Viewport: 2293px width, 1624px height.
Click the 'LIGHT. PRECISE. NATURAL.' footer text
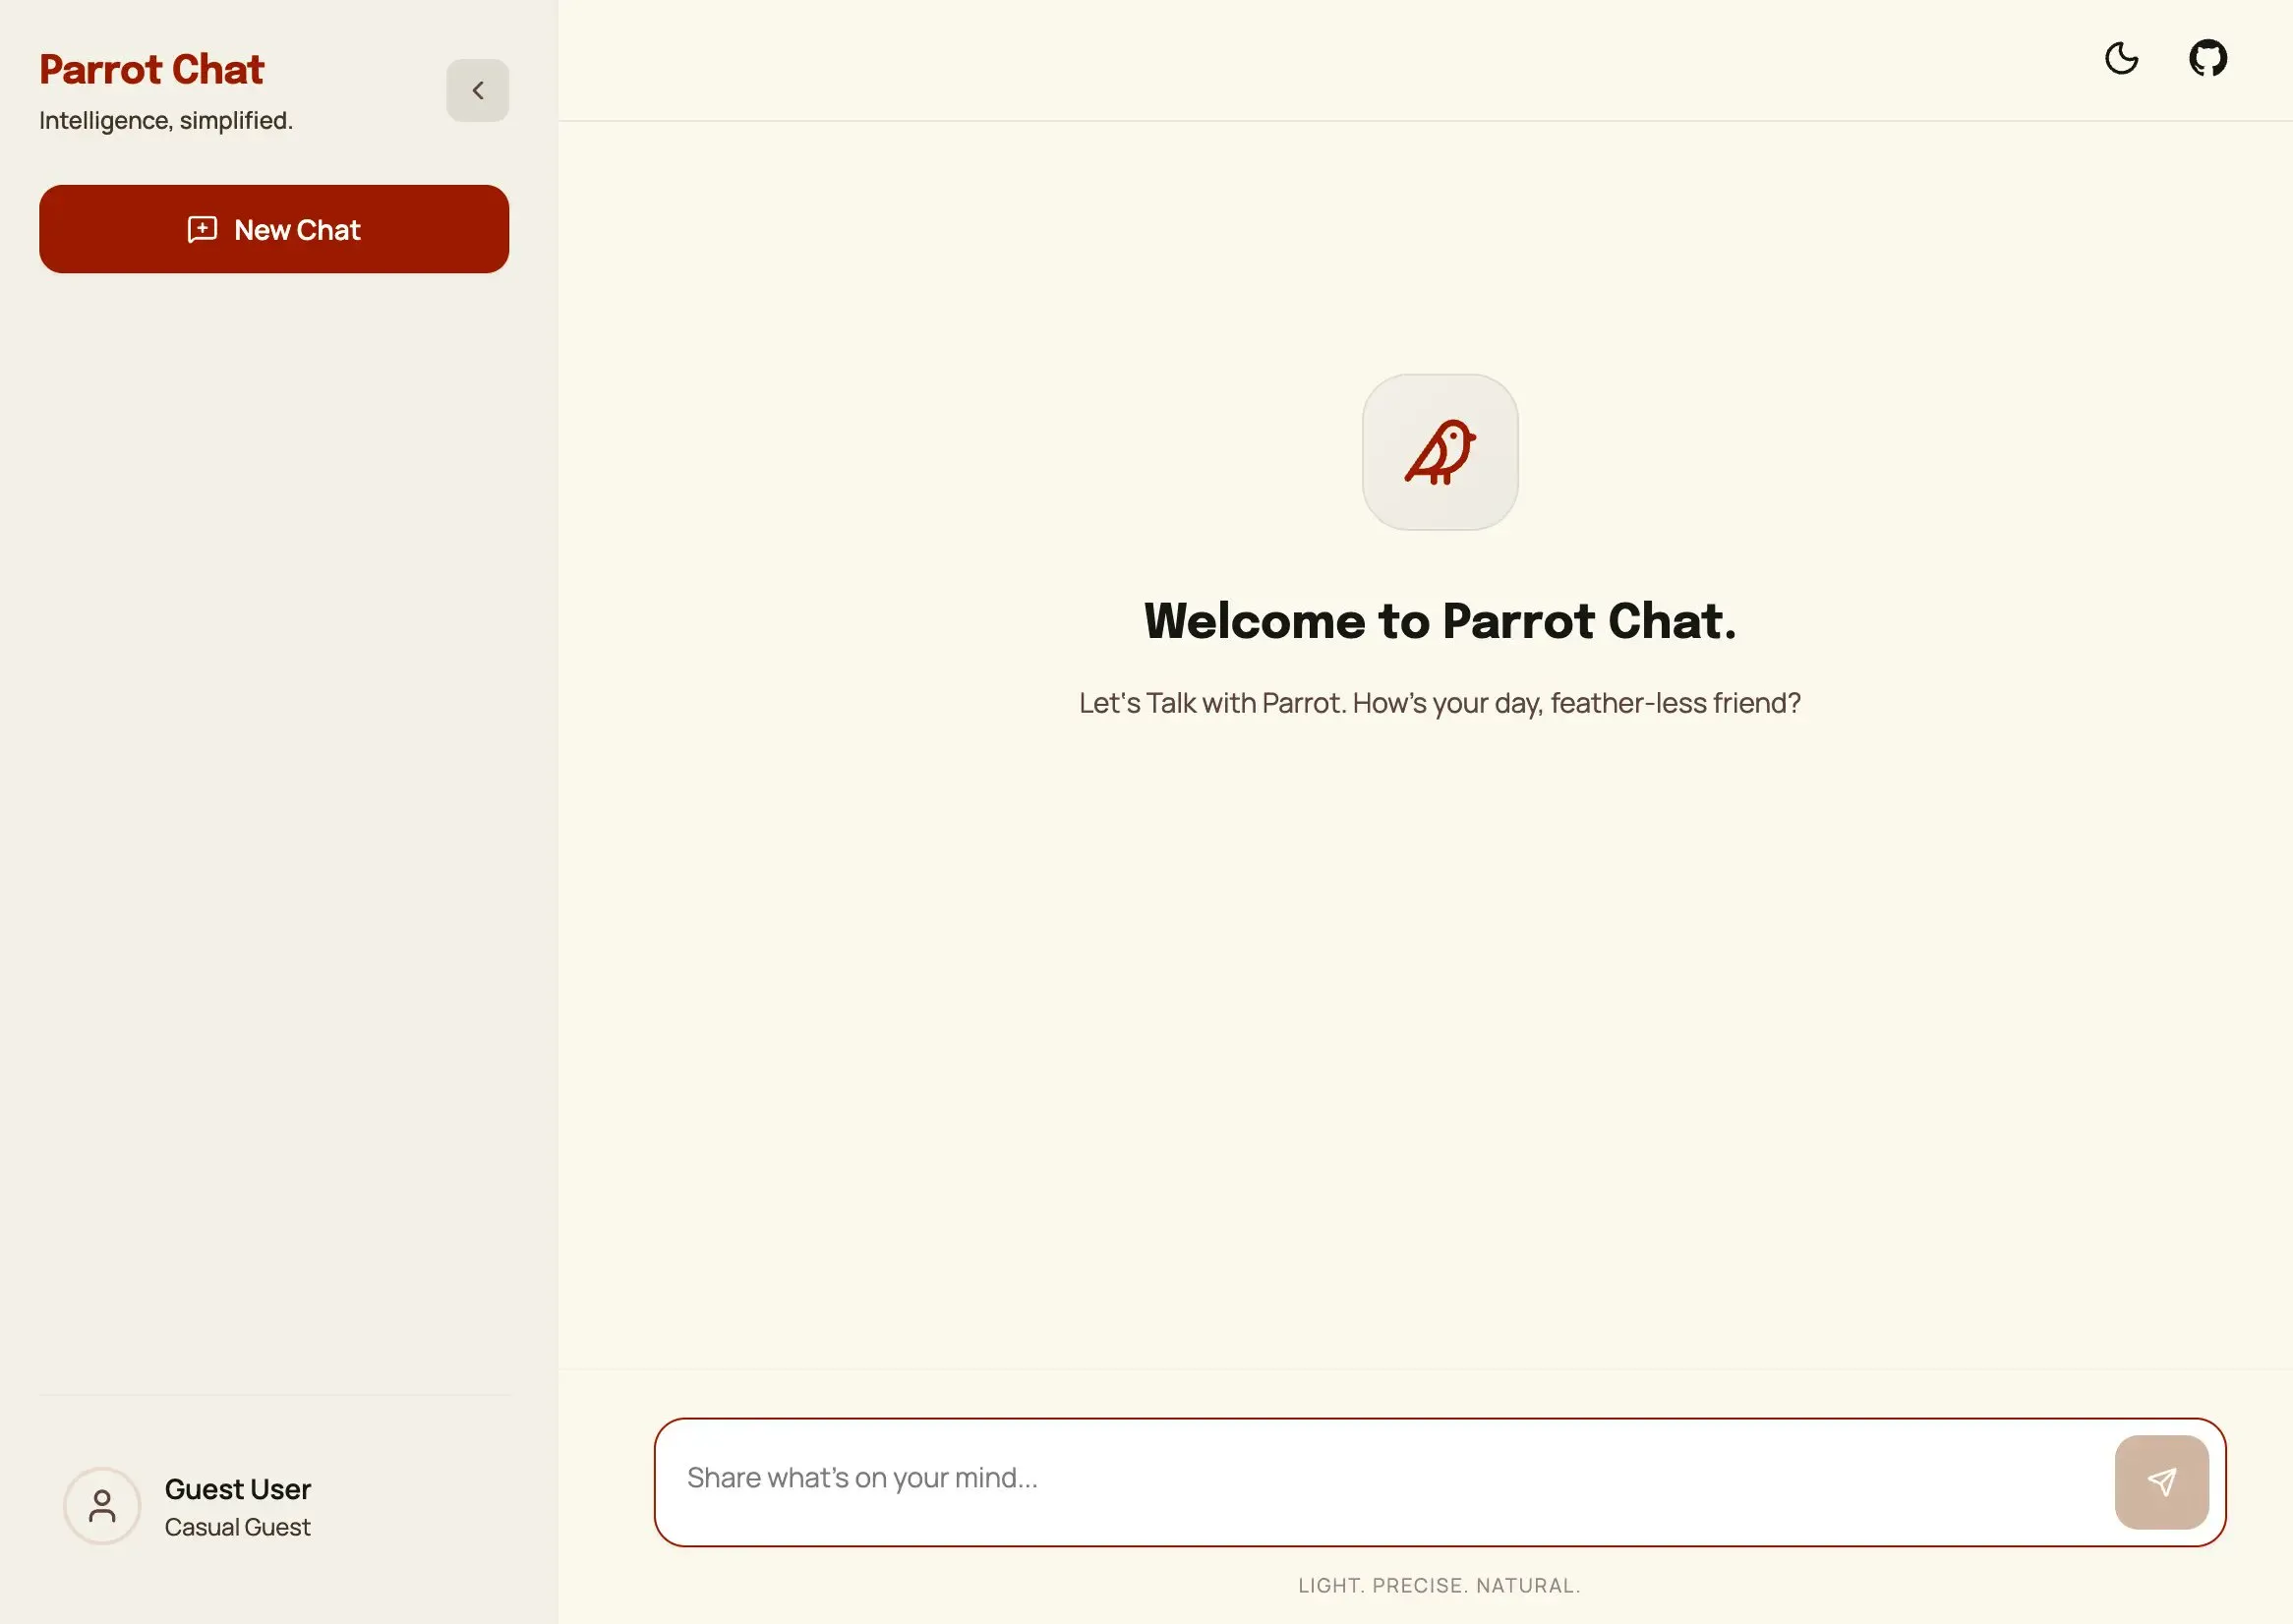1439,1585
